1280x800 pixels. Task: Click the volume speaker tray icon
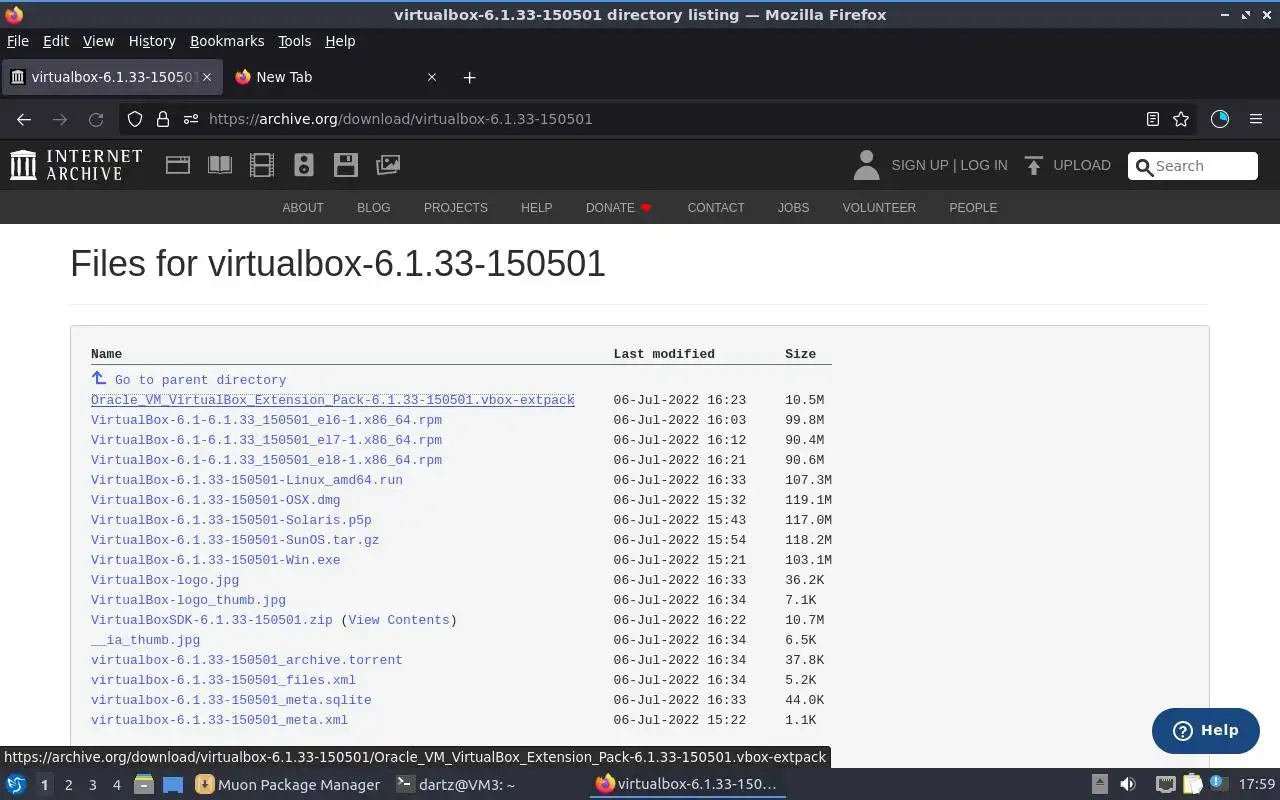(x=1128, y=784)
